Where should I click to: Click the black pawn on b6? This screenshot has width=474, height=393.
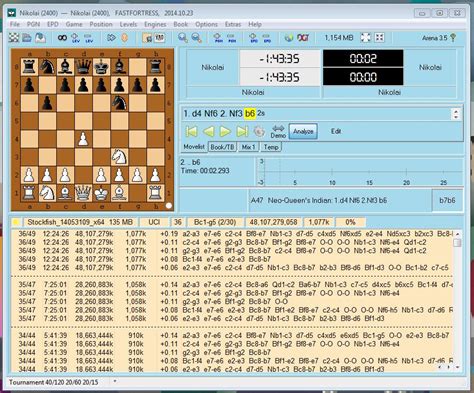[47, 103]
